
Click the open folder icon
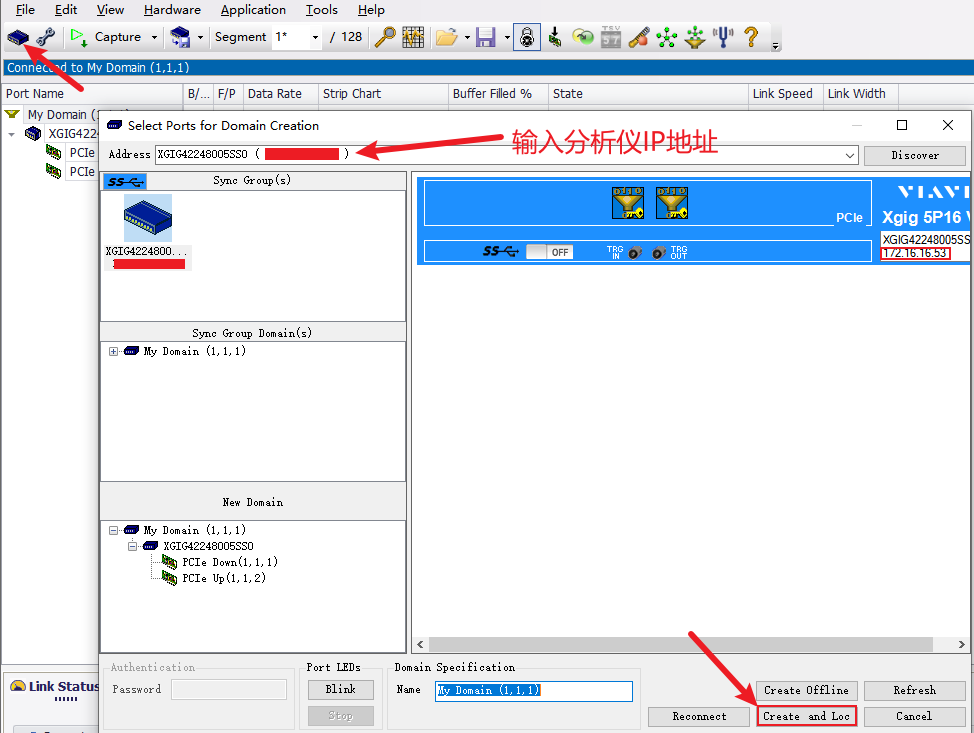(446, 37)
